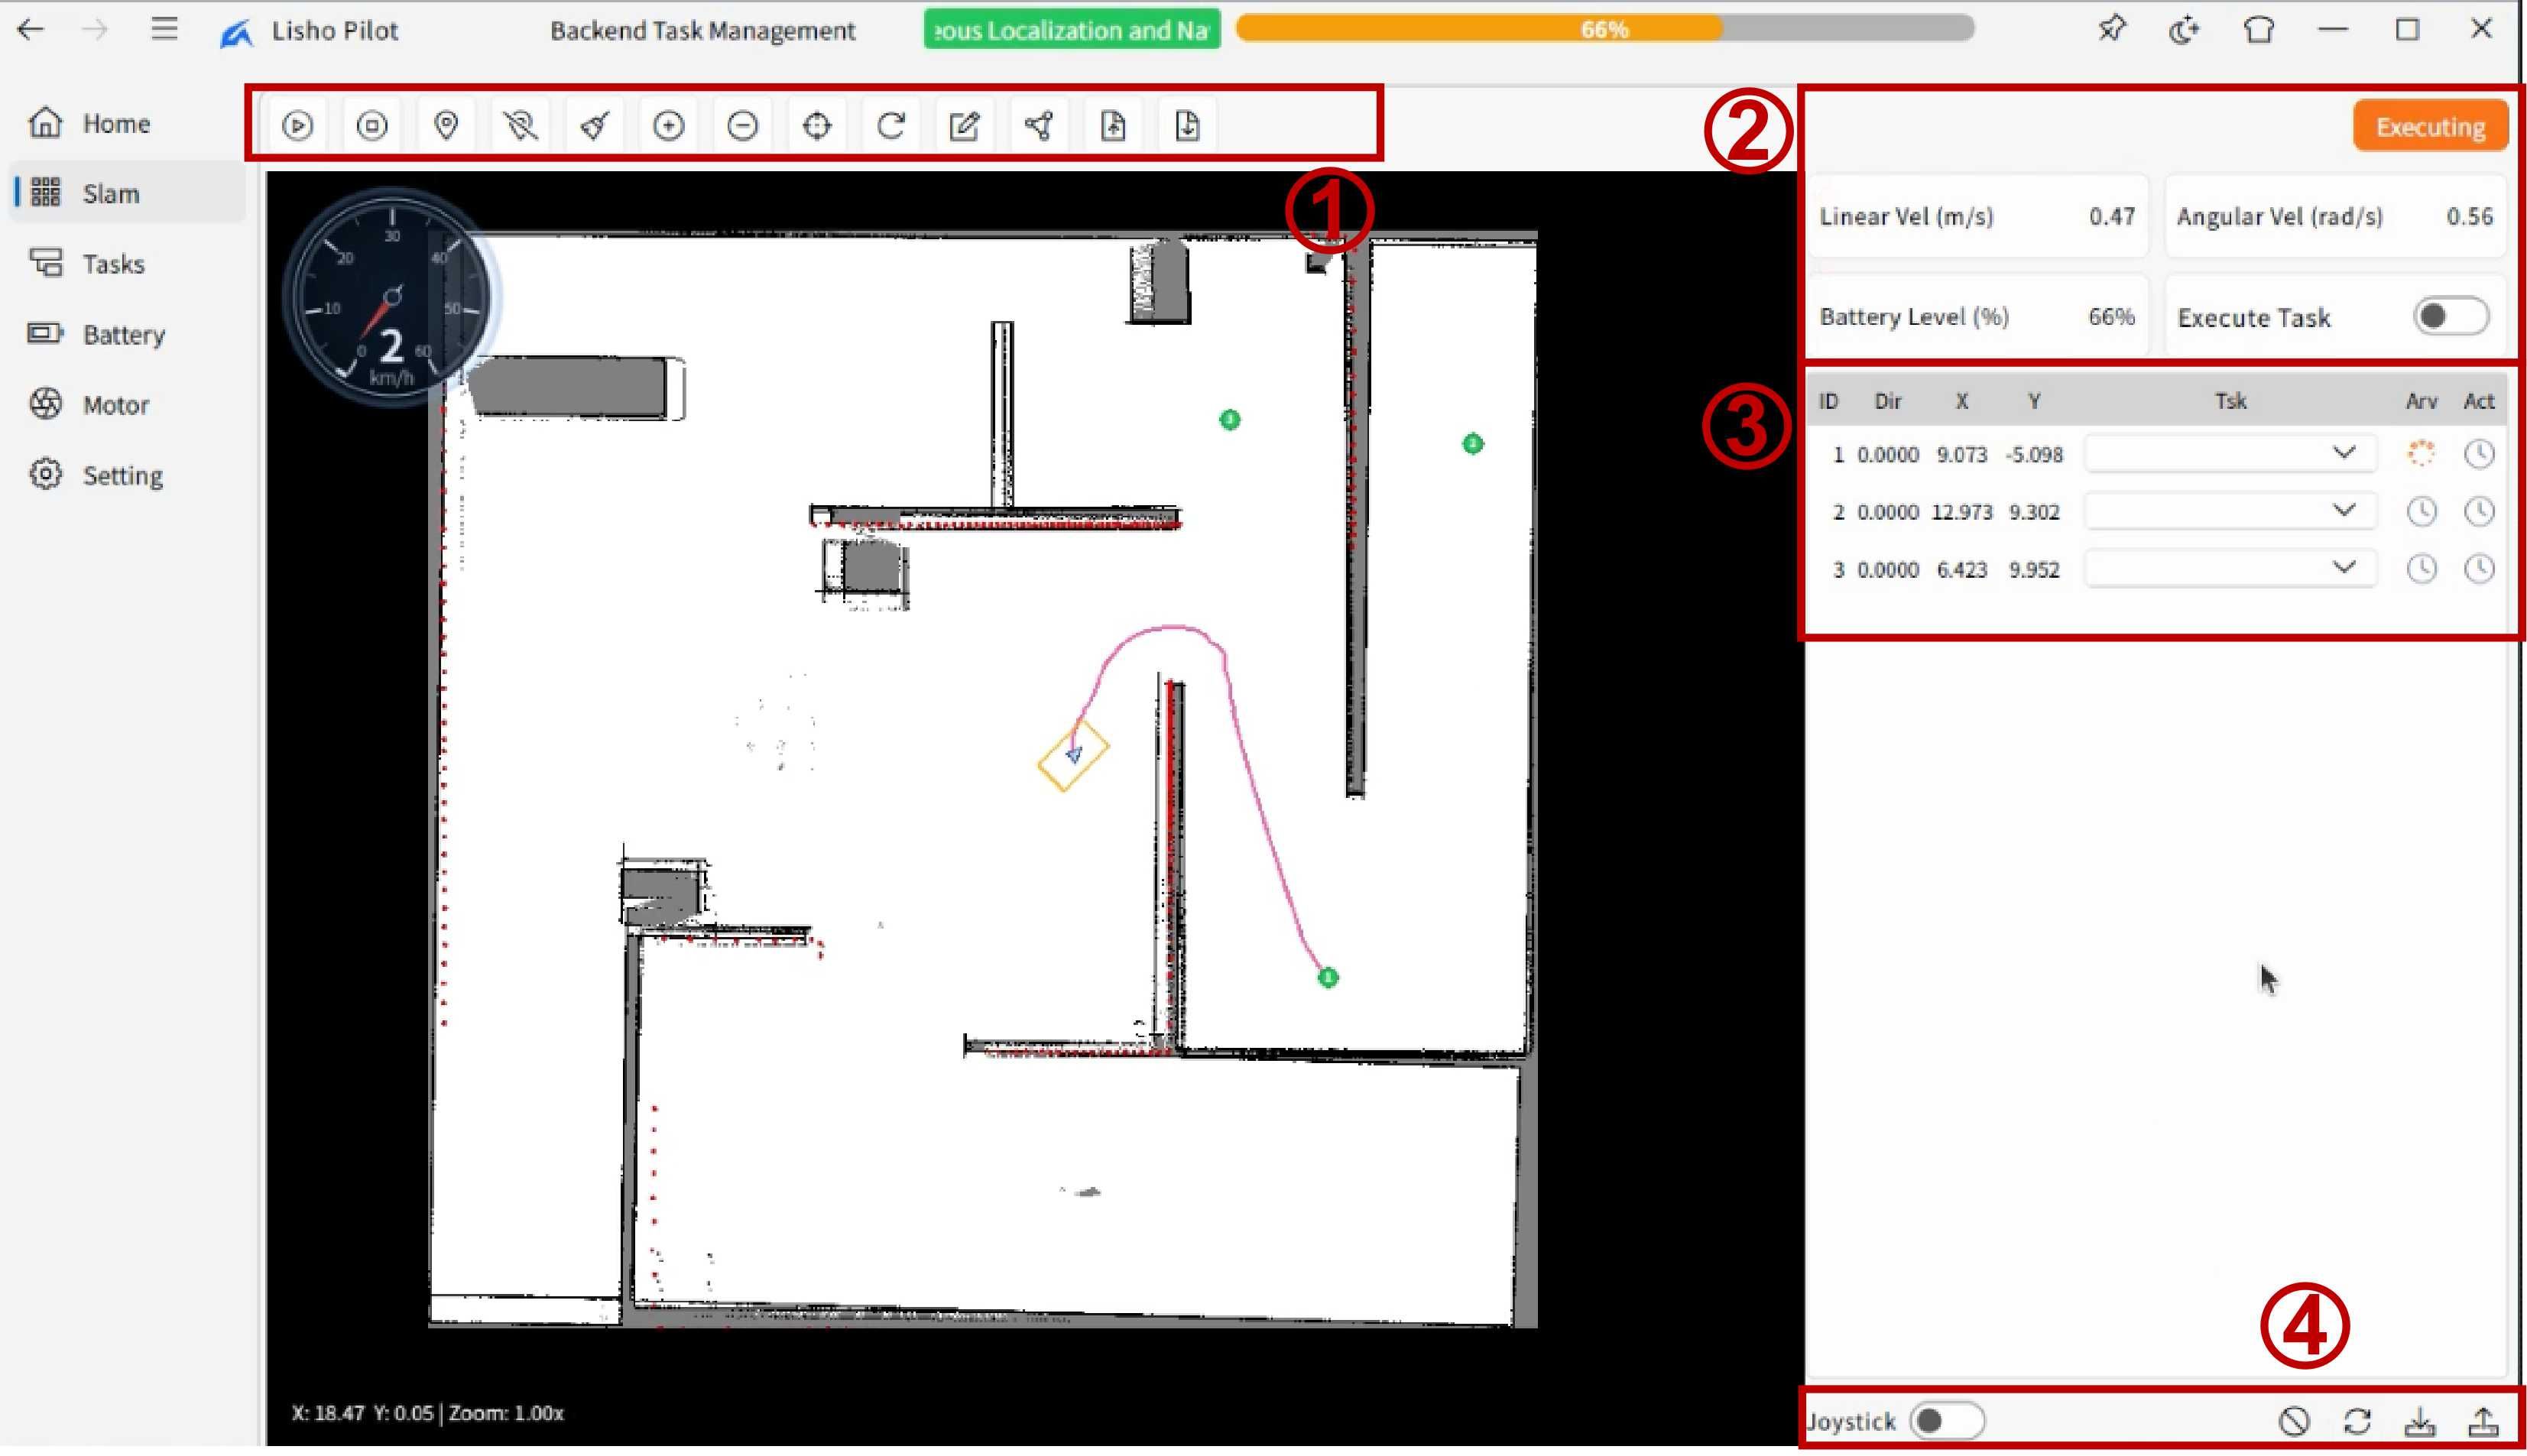Click the file download document icon
2527x1456 pixels.
1187,126
